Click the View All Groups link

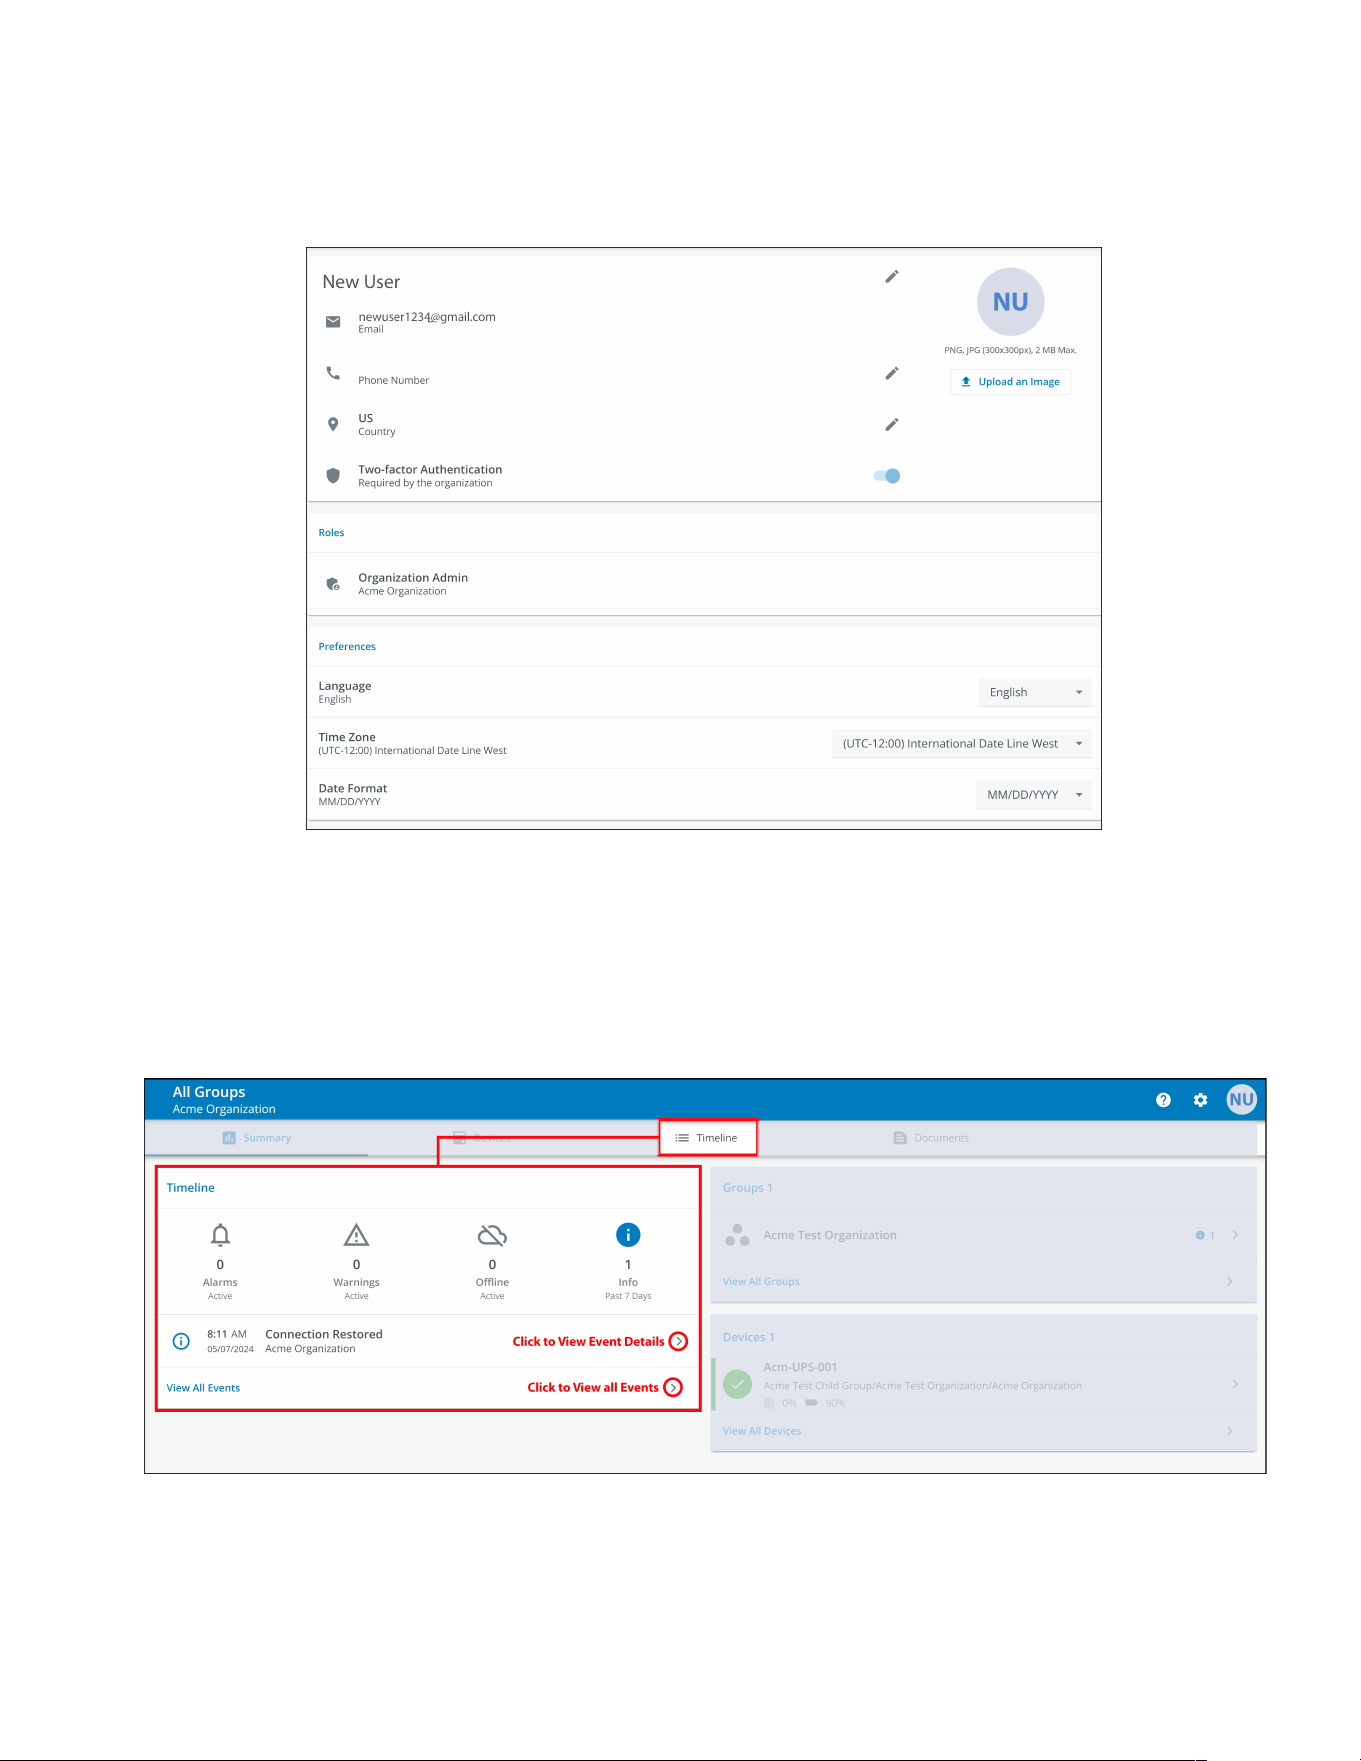(761, 1282)
